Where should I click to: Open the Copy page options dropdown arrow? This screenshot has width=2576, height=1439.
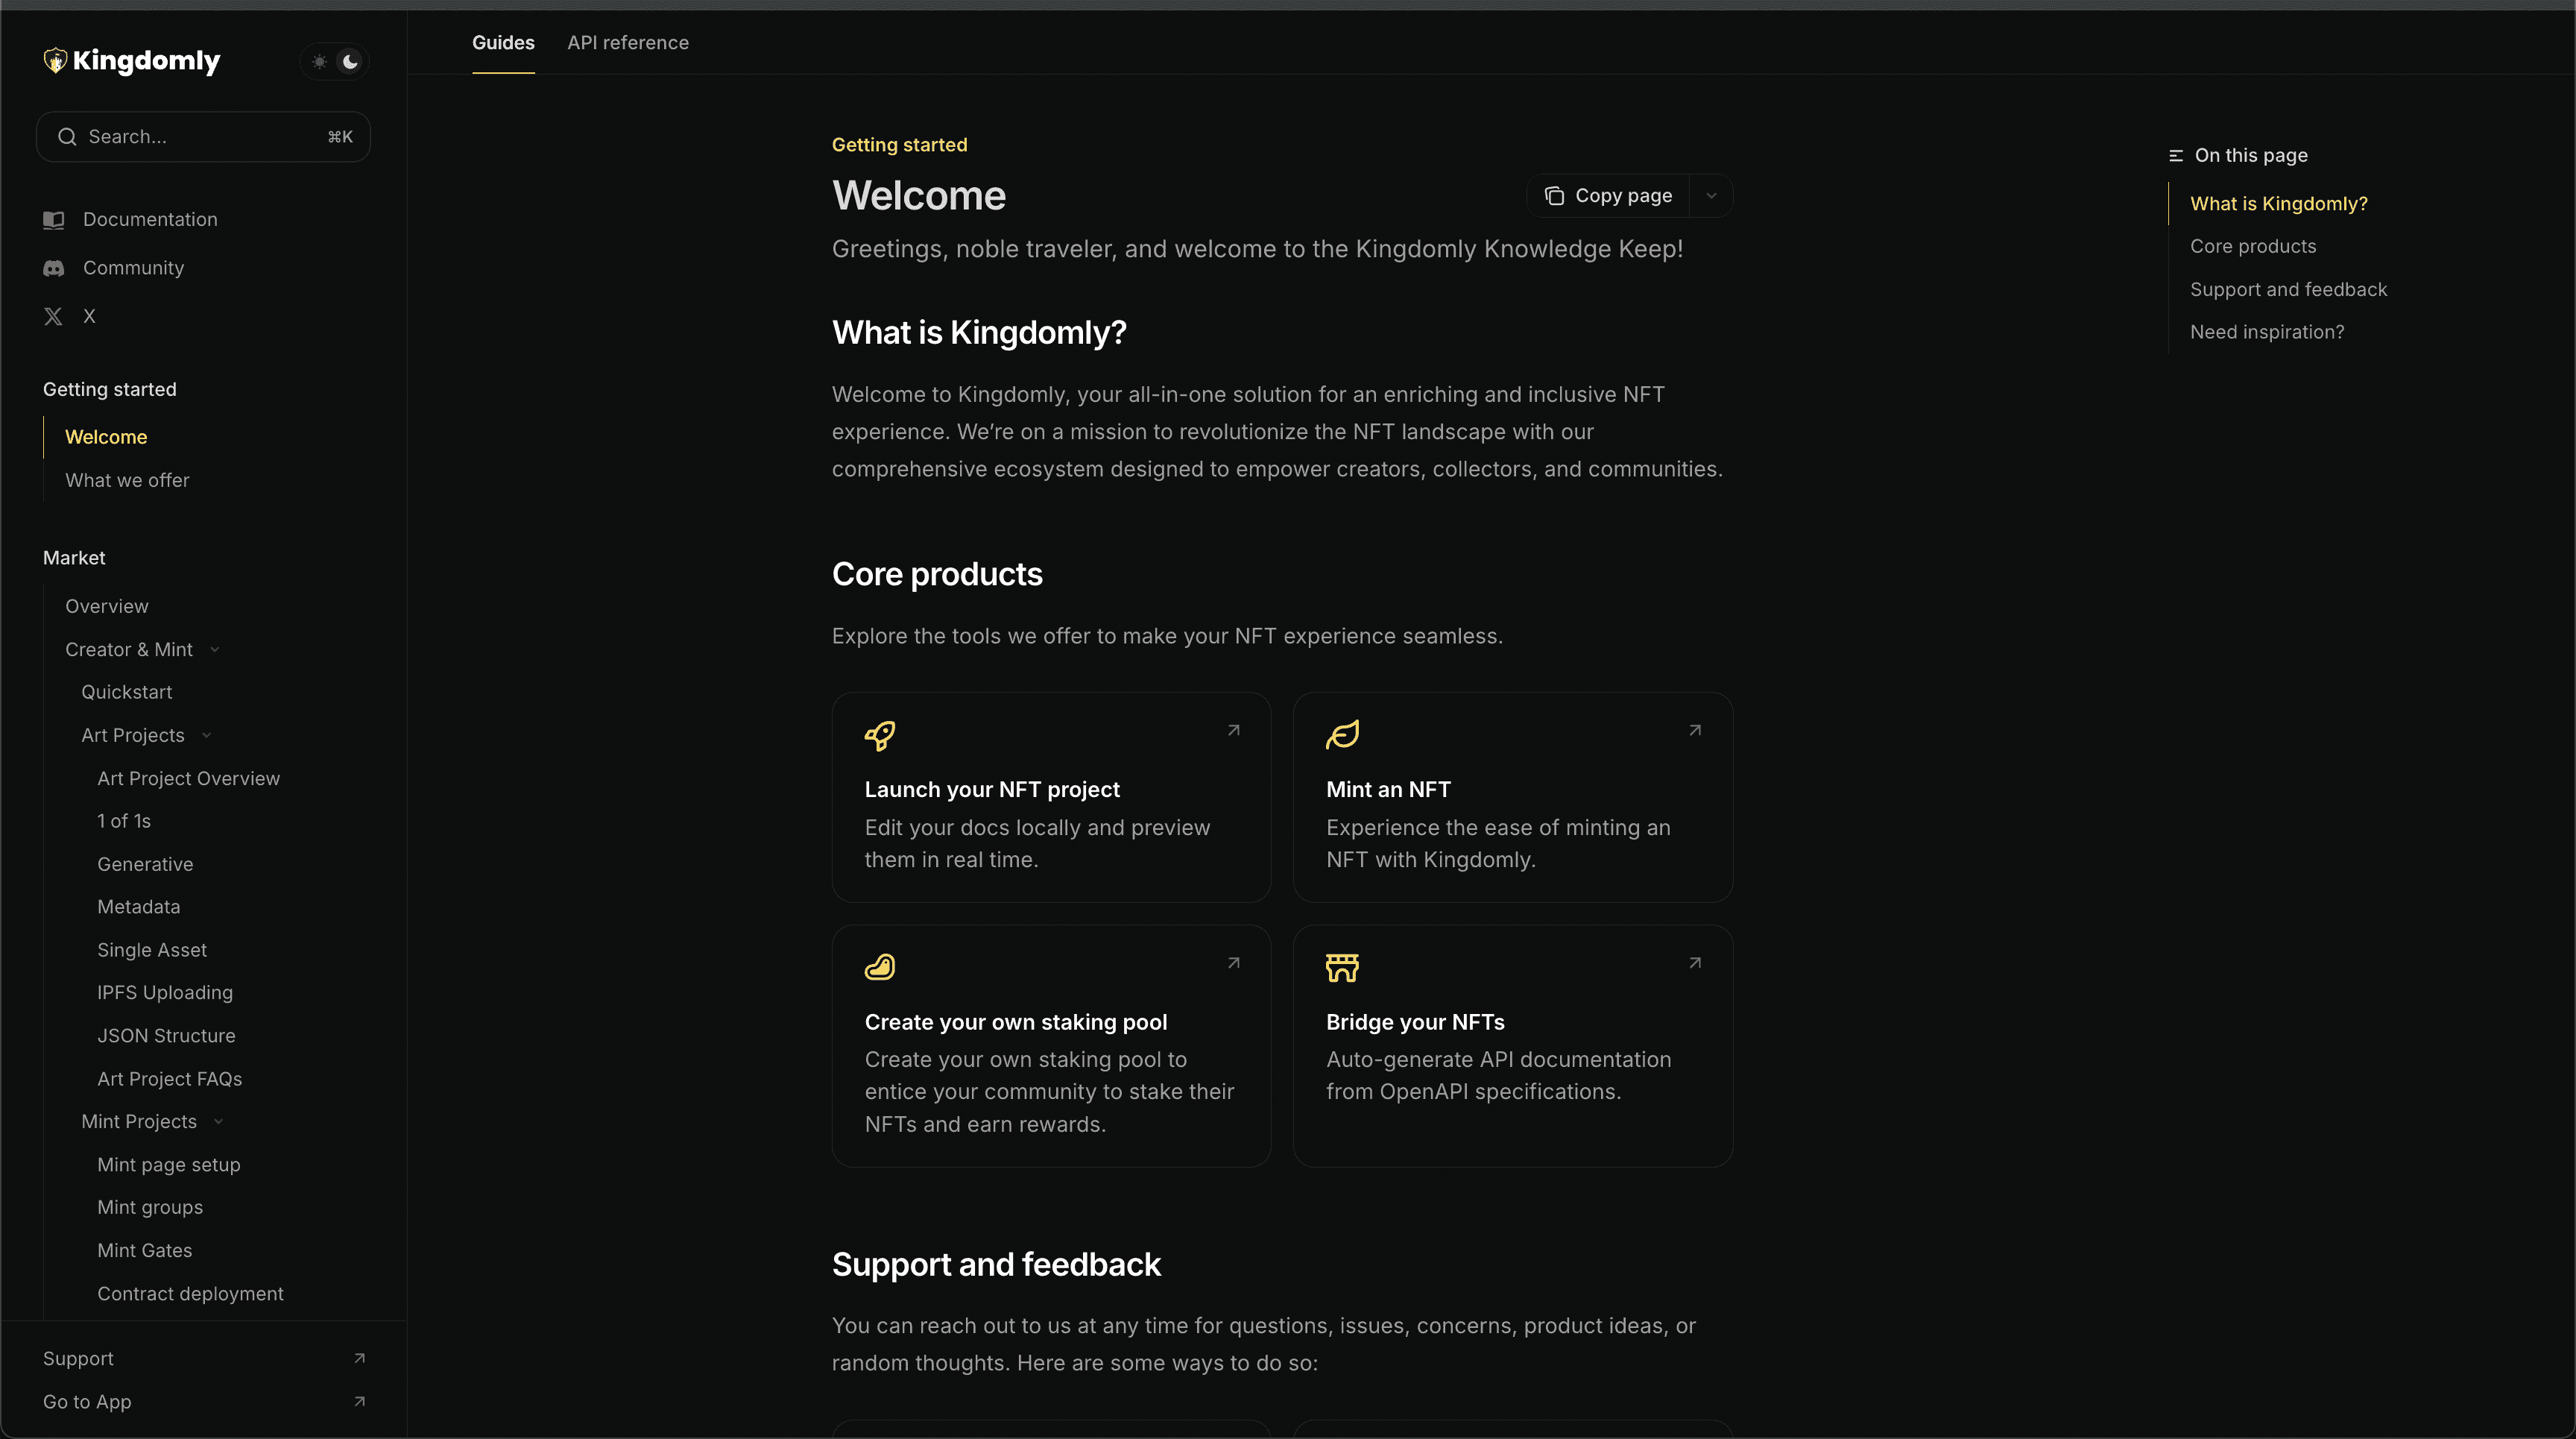tap(1711, 196)
